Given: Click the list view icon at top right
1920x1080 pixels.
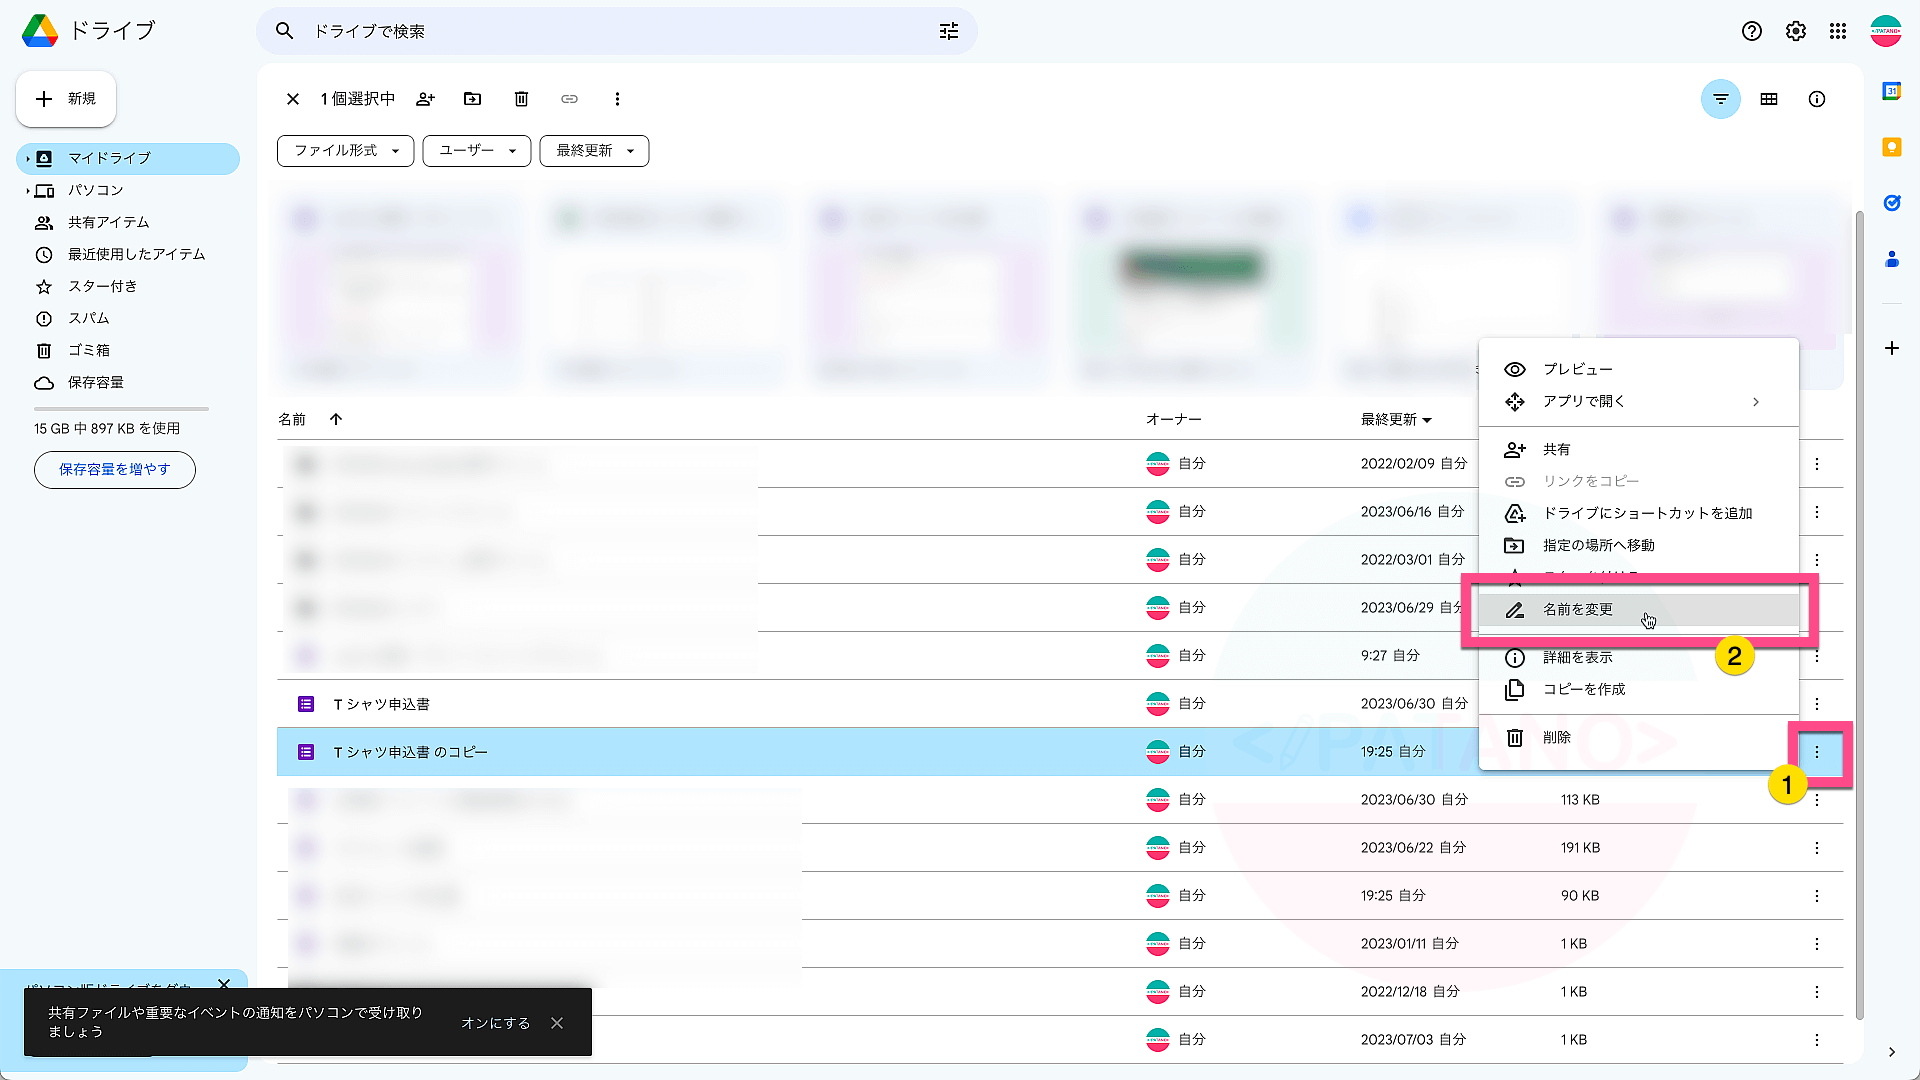Looking at the screenshot, I should point(1768,99).
